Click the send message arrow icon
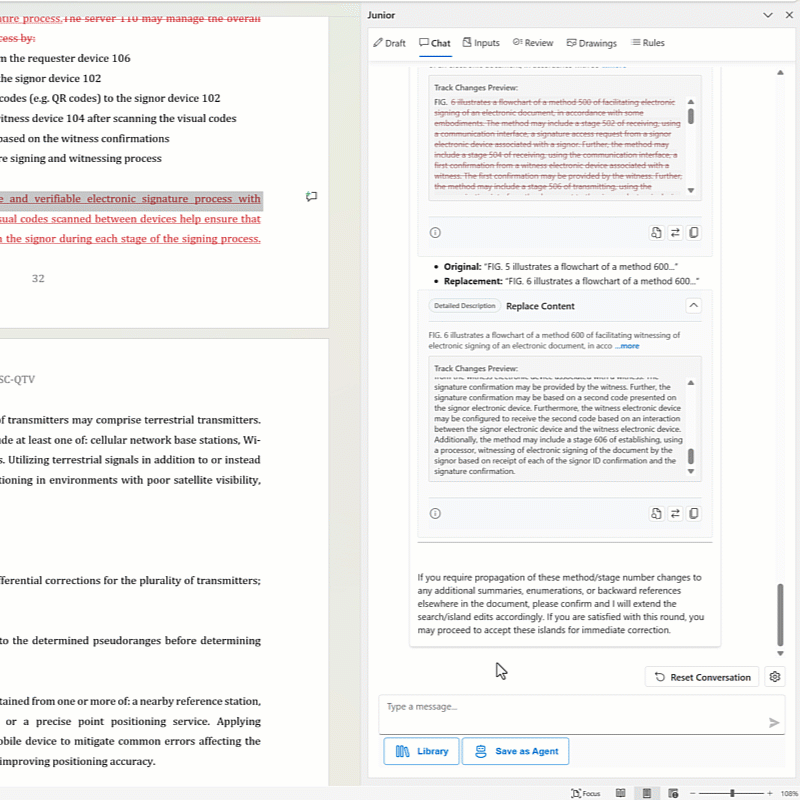800x800 pixels. 773,722
